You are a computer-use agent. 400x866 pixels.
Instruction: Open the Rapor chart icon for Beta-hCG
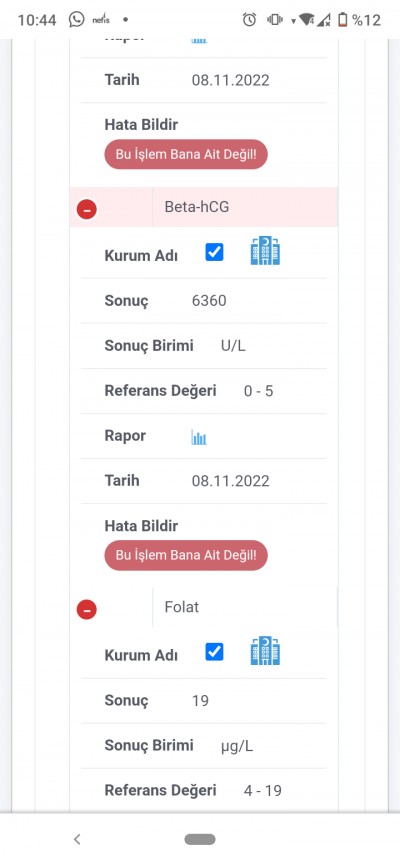(199, 437)
